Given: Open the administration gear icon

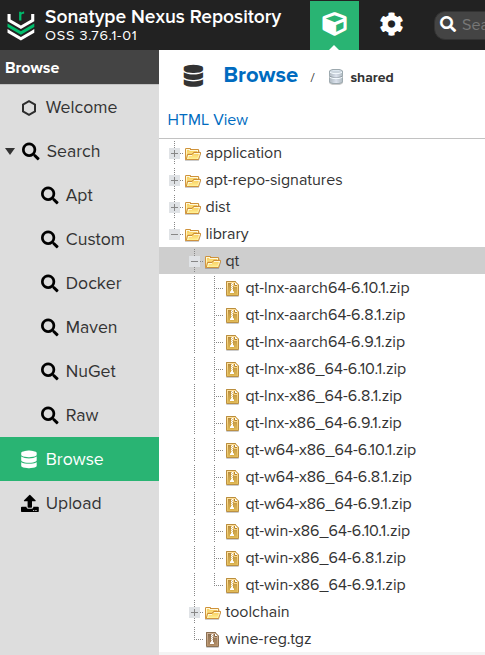Looking at the screenshot, I should pyautogui.click(x=391, y=24).
